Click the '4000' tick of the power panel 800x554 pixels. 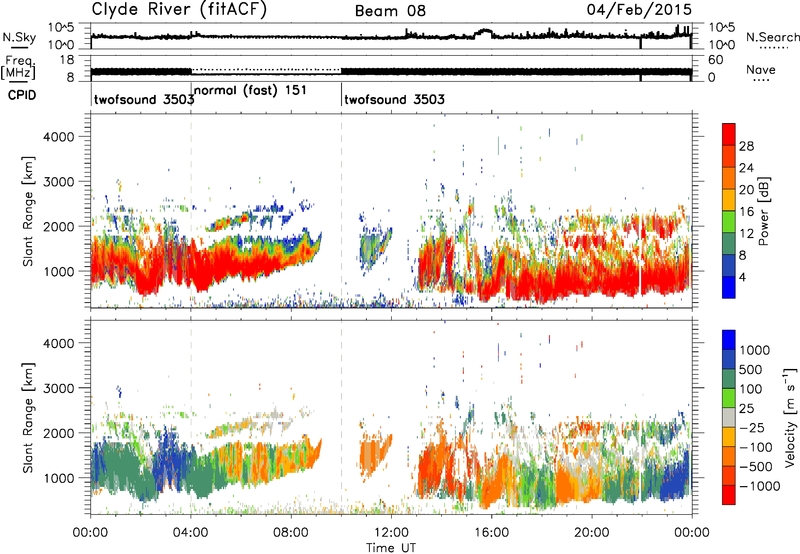point(58,137)
